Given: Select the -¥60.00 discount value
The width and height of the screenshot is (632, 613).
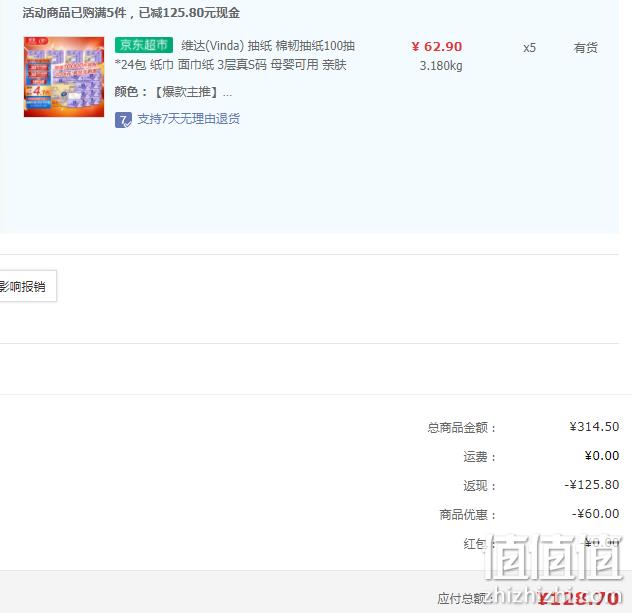Looking at the screenshot, I should 595,514.
